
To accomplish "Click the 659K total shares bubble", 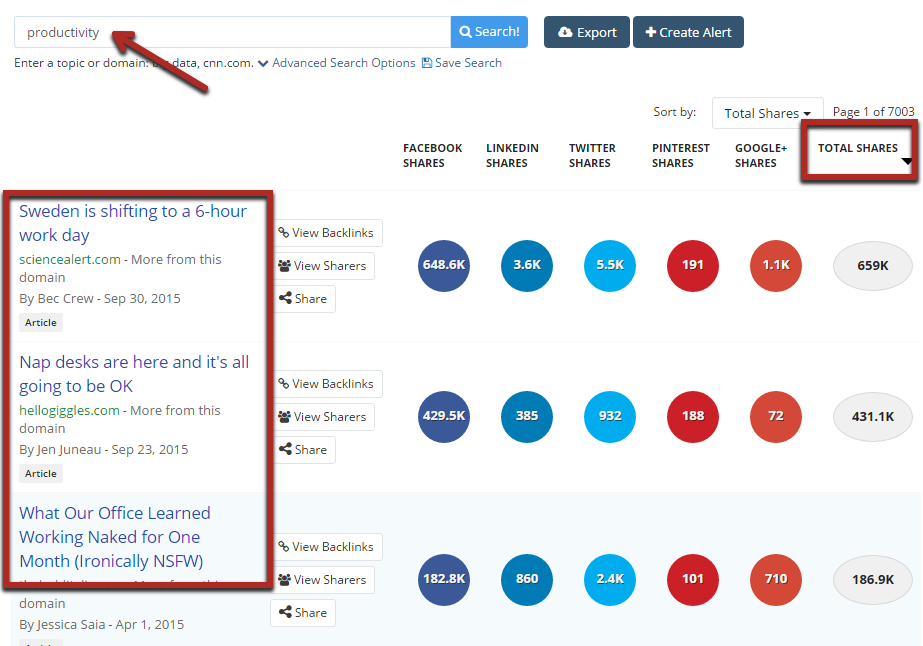I will pos(873,266).
